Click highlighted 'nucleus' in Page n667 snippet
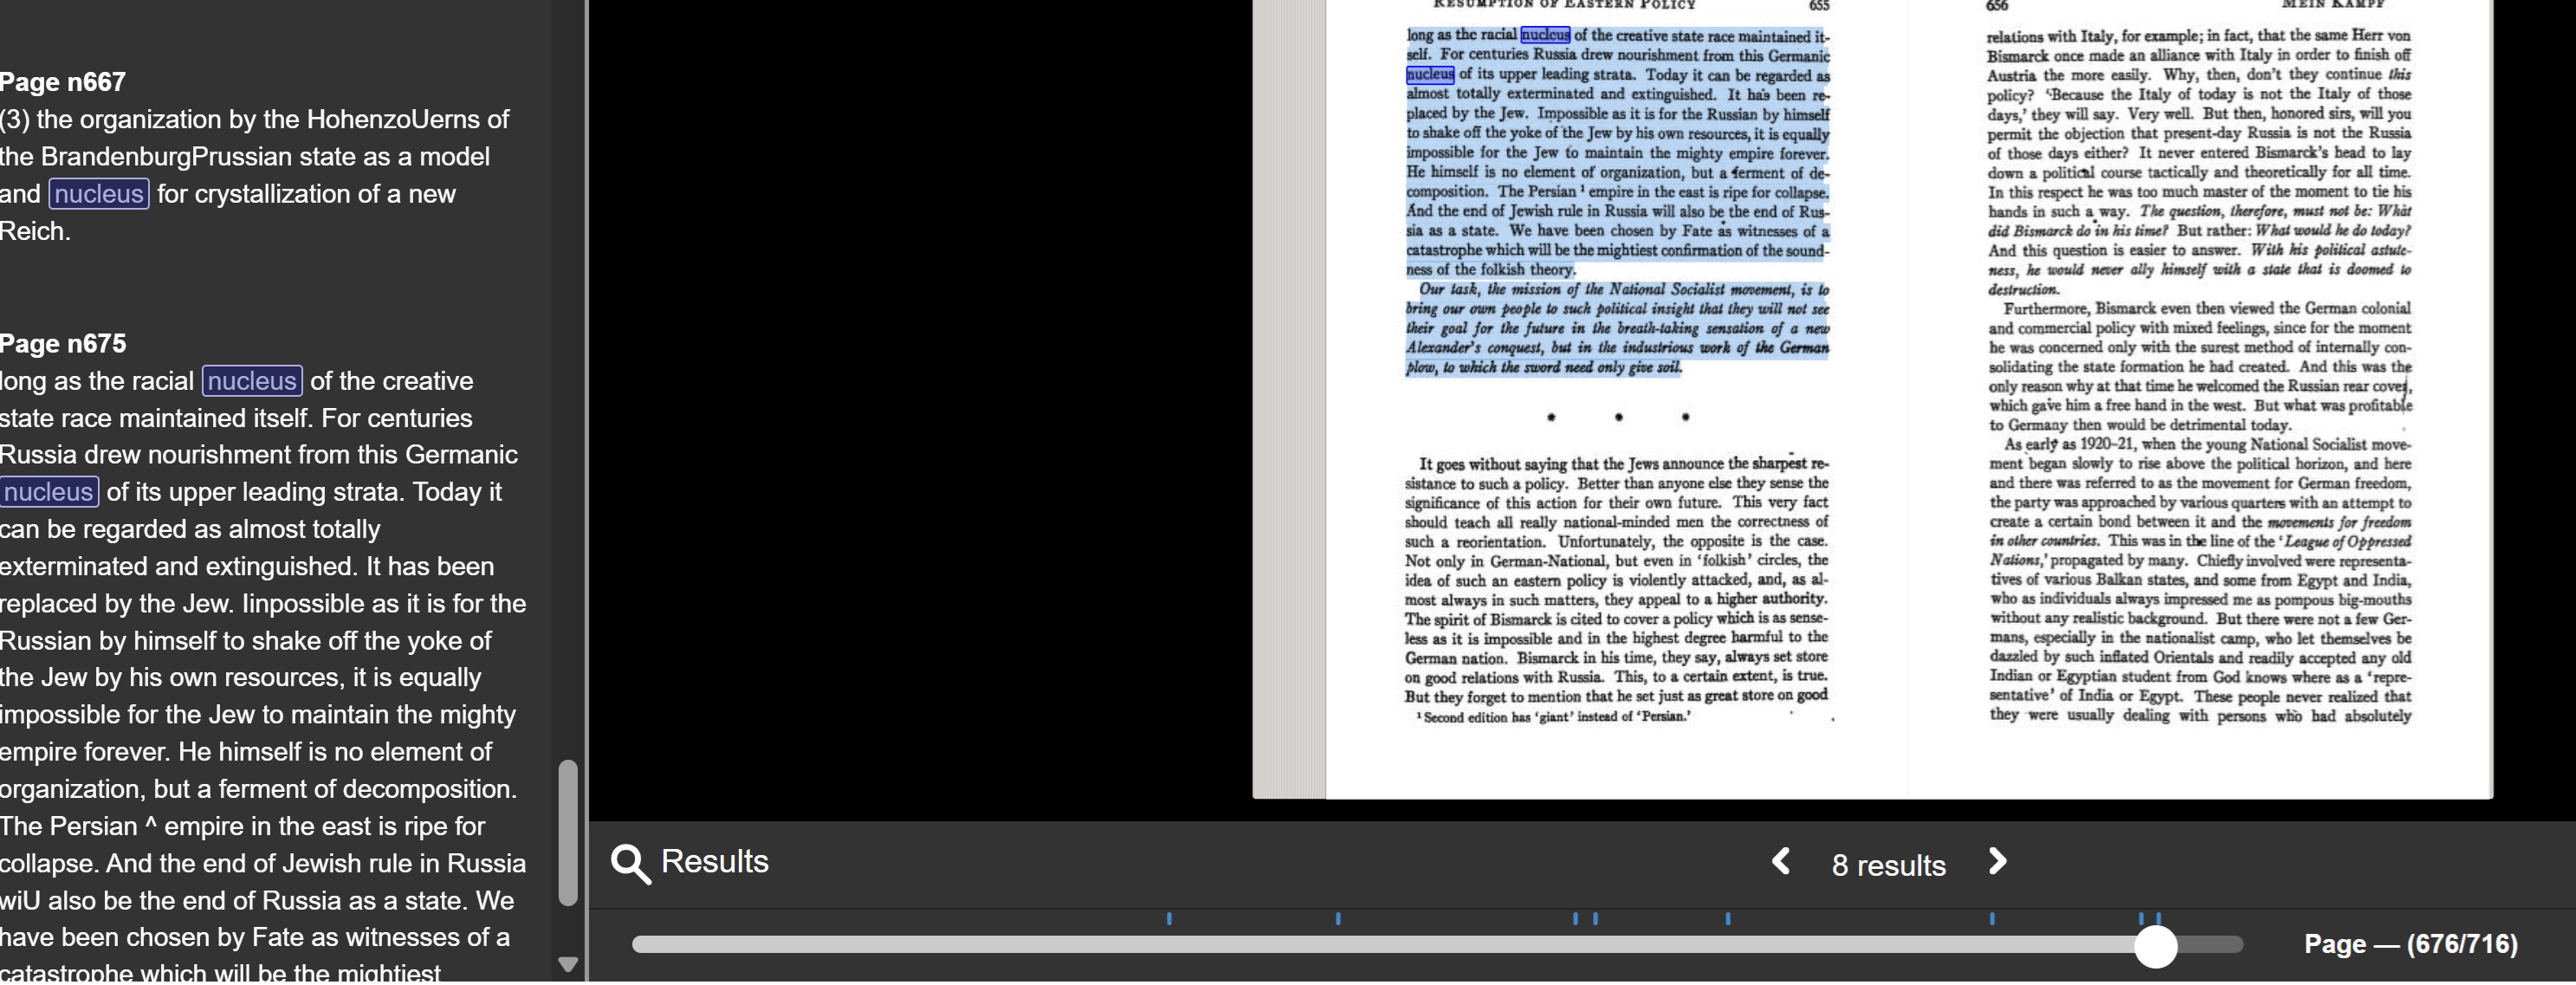2576x985 pixels. (x=99, y=194)
